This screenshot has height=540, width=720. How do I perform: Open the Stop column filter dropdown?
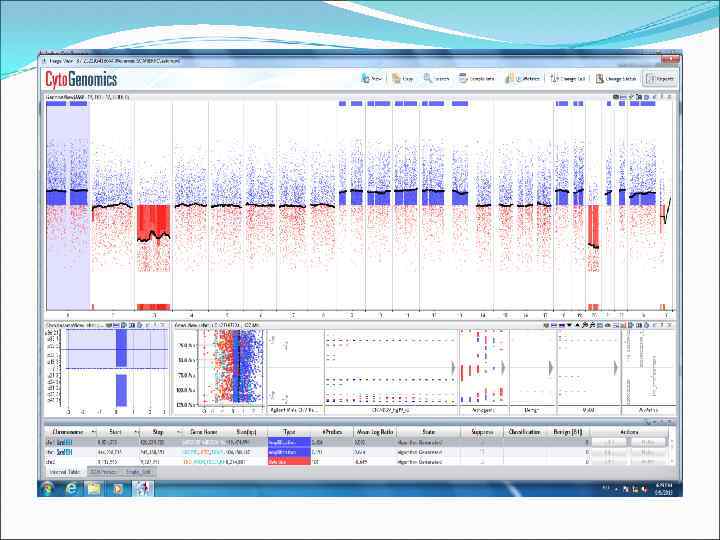[179, 432]
